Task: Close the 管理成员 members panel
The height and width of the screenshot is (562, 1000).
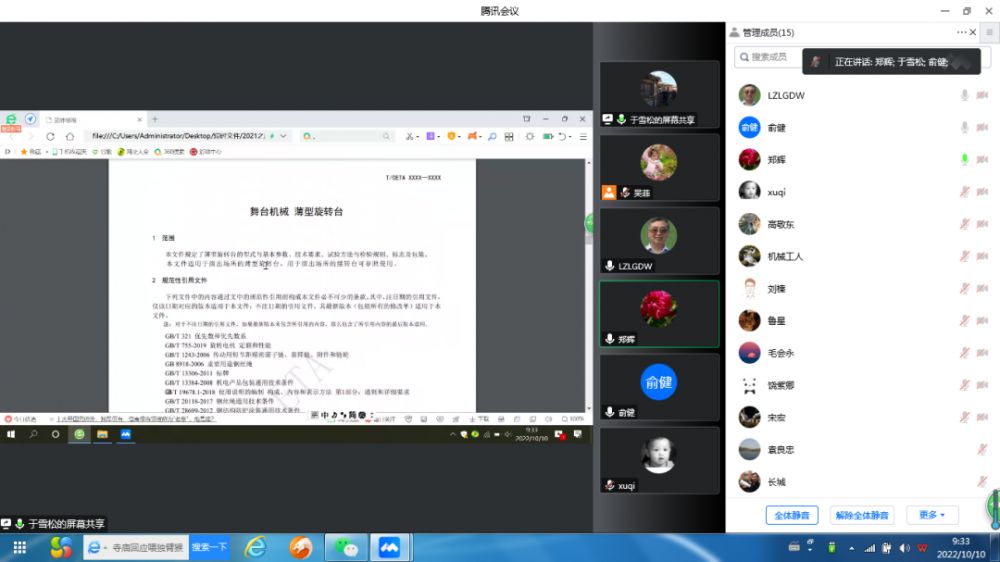Action: pos(973,32)
